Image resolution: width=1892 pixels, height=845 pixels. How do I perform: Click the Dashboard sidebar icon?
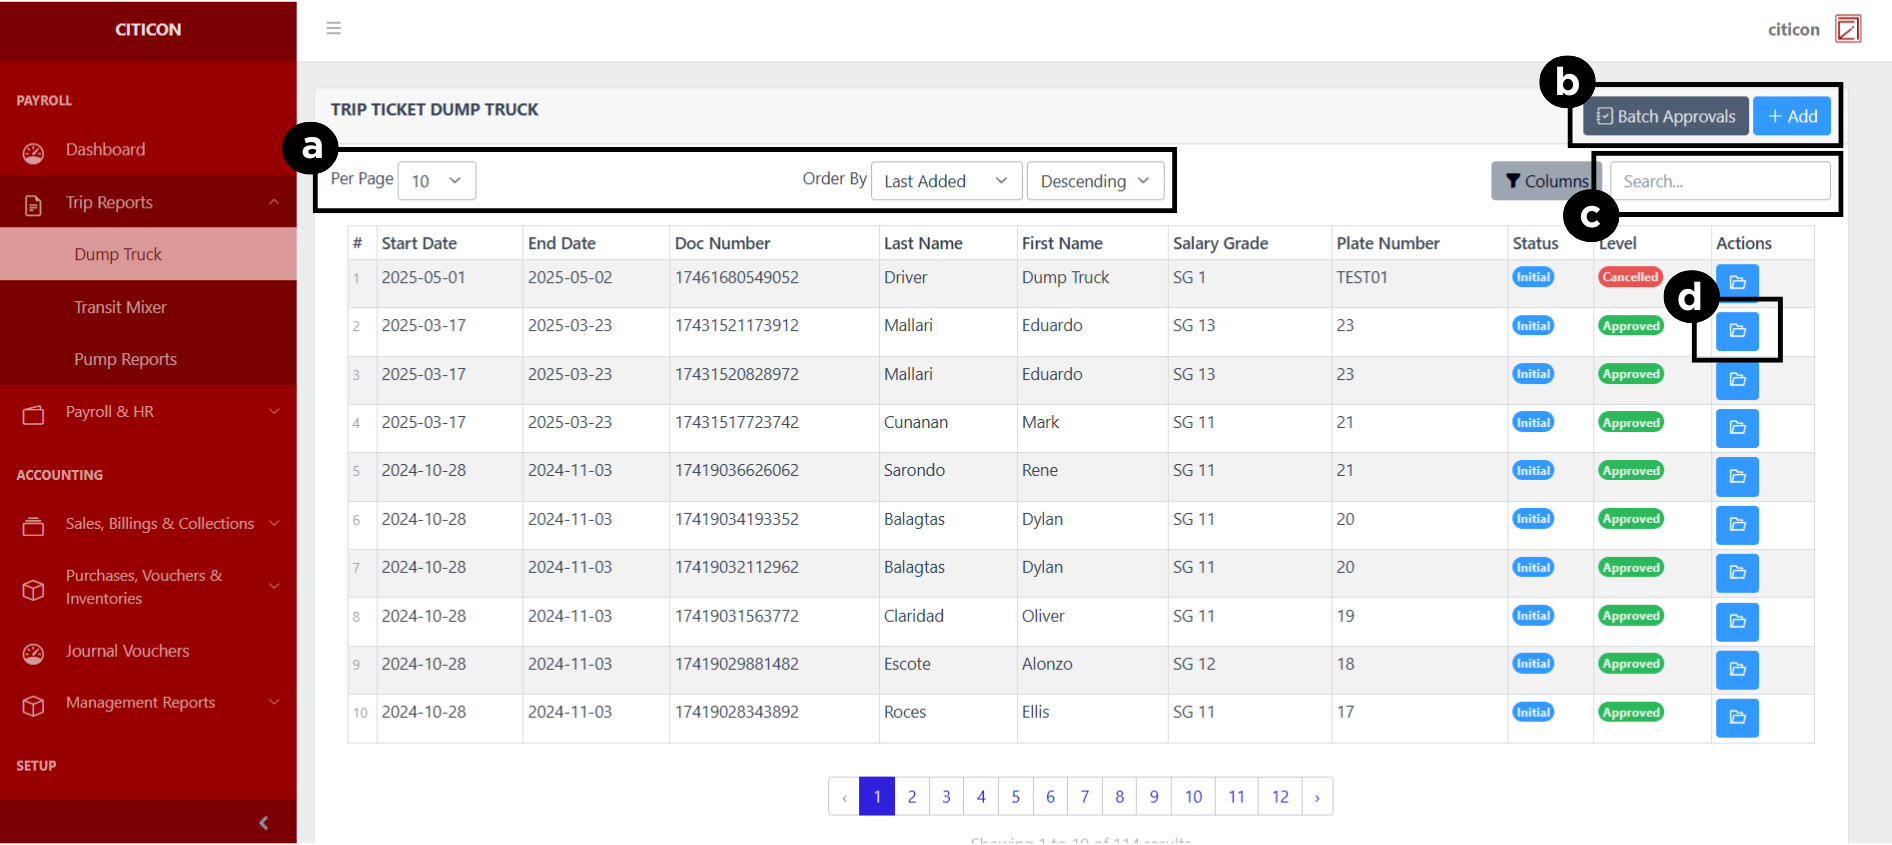click(x=34, y=152)
